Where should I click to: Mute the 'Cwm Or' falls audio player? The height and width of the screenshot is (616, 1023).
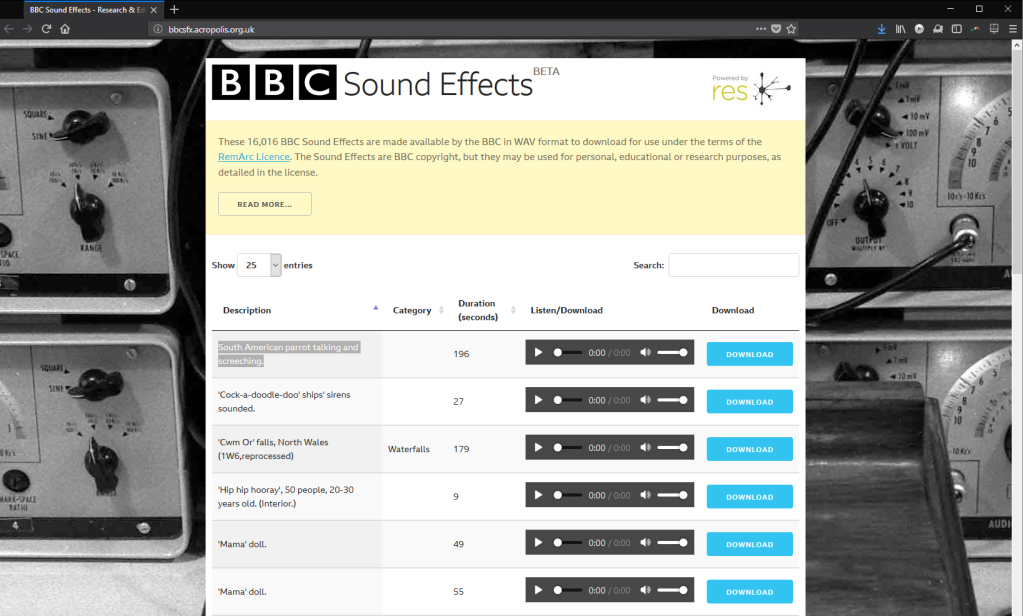(x=645, y=448)
